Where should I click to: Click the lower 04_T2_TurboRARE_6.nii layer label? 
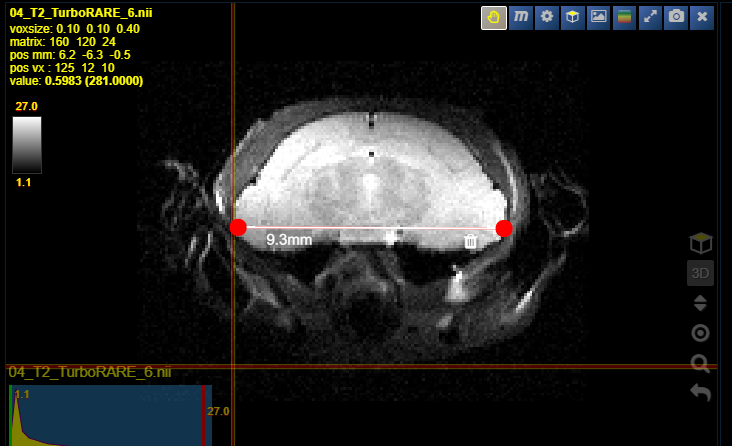tap(90, 372)
